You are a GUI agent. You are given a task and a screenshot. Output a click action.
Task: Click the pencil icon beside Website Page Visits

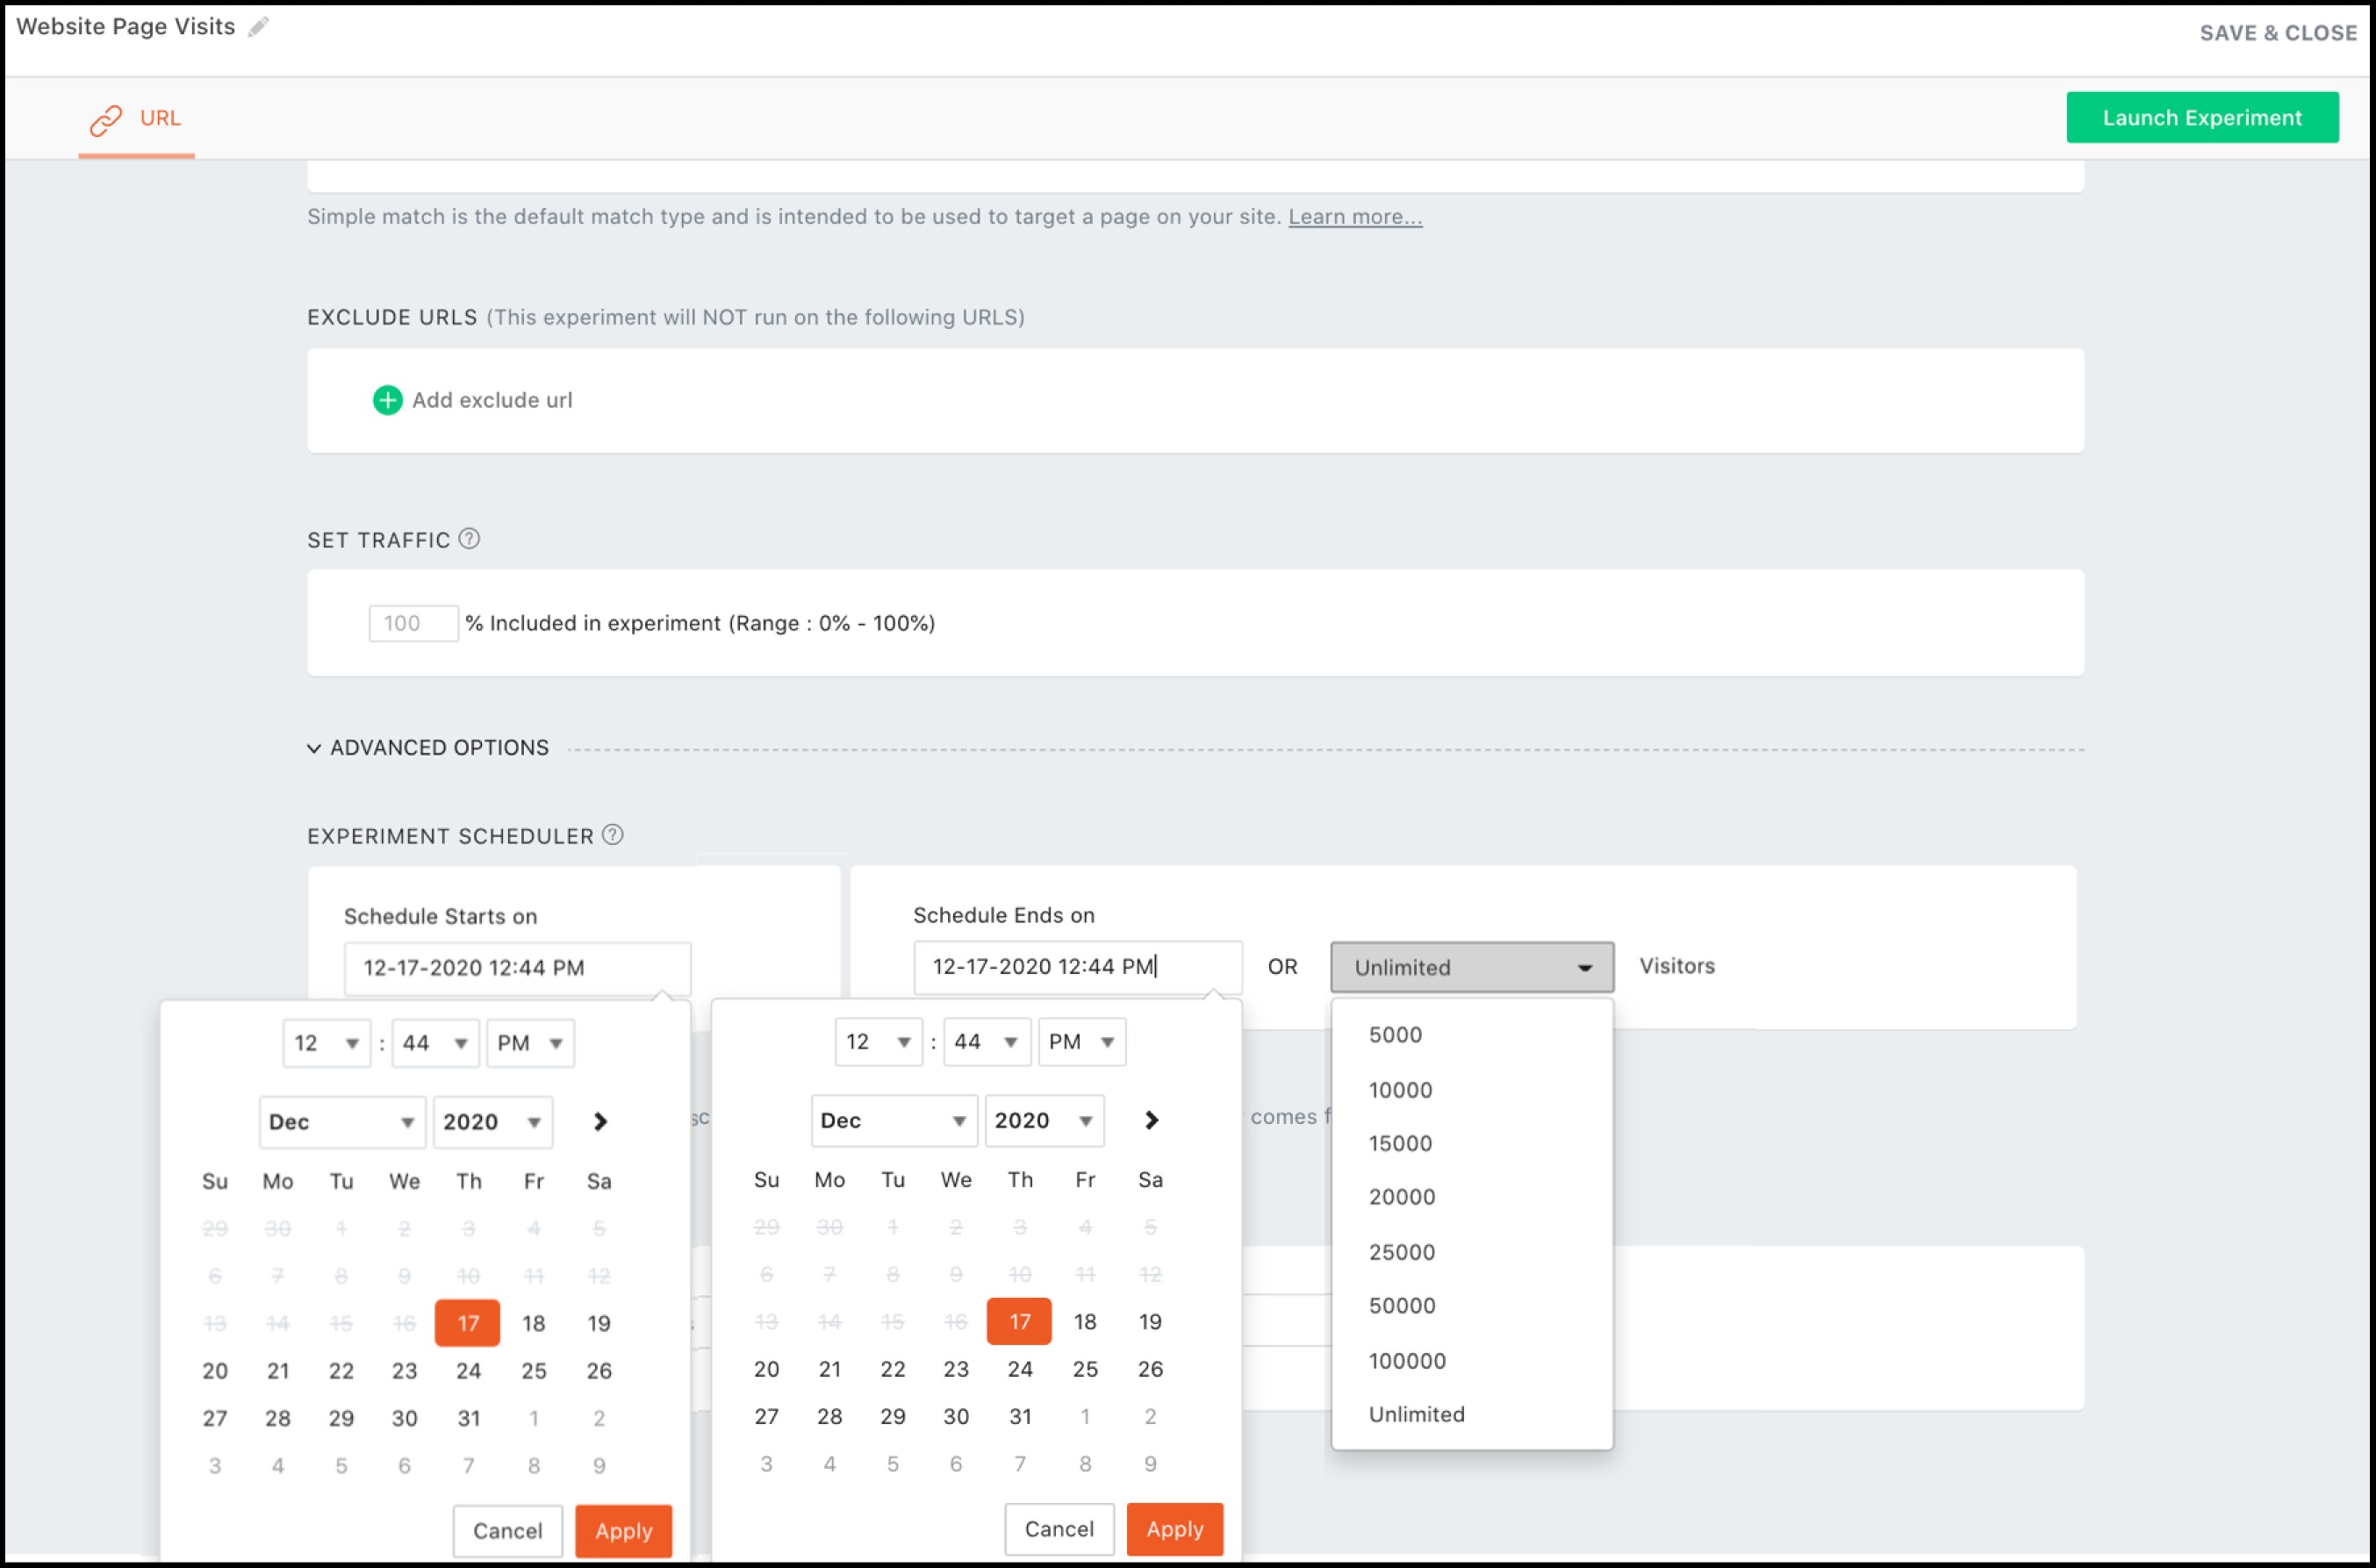point(258,28)
